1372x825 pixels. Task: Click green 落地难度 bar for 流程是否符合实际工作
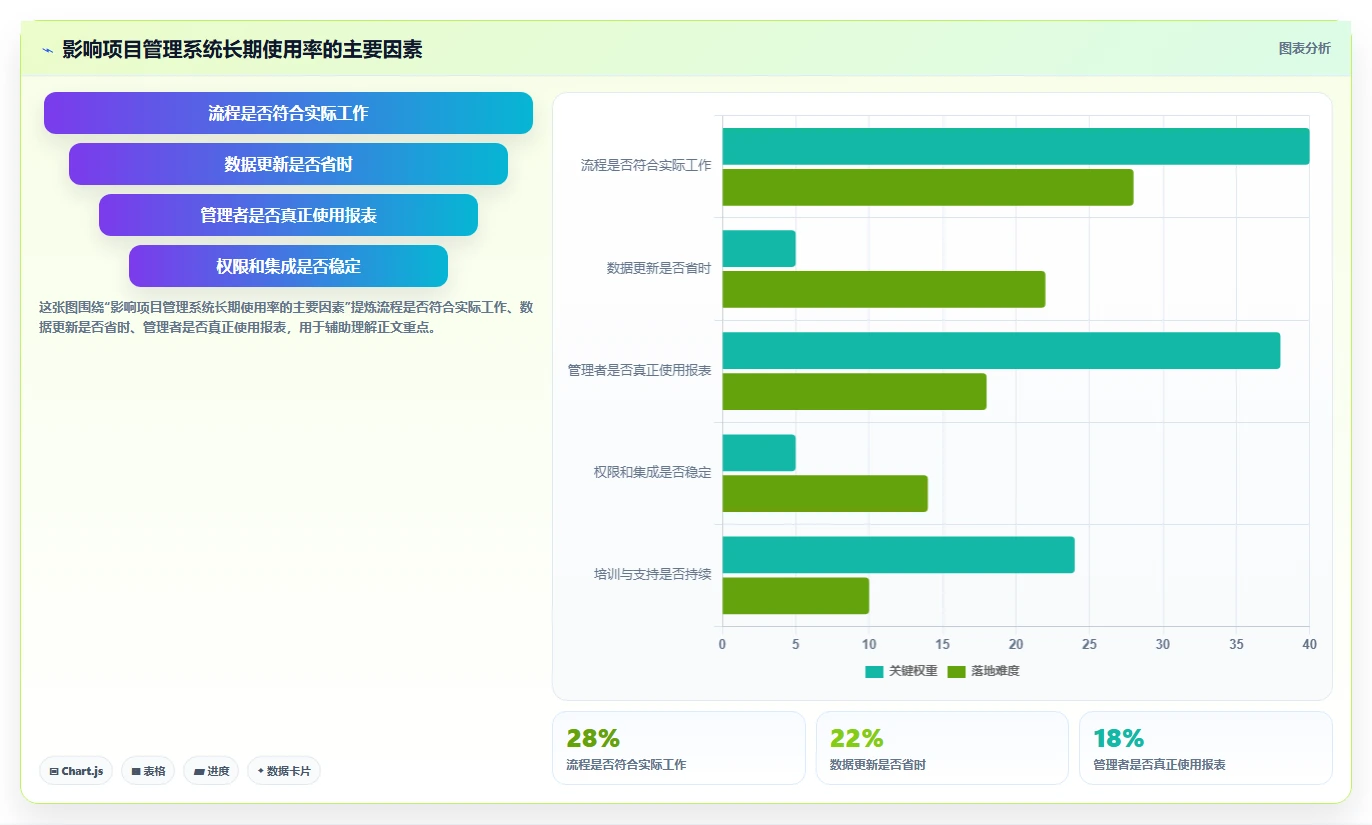[928, 187]
